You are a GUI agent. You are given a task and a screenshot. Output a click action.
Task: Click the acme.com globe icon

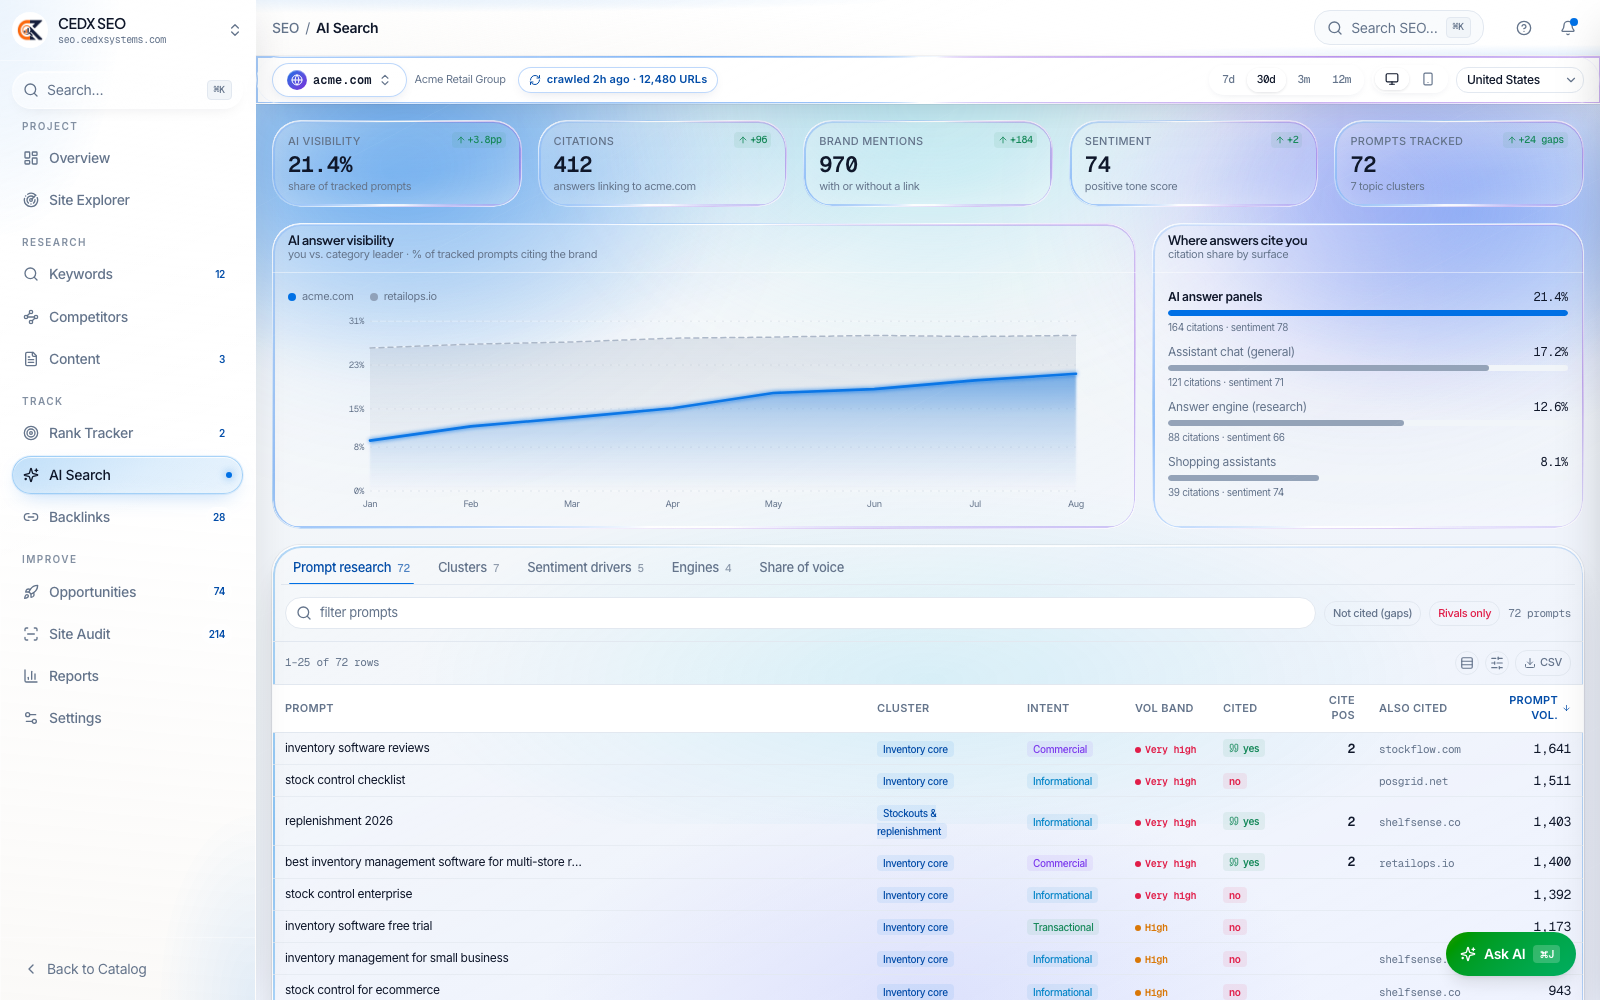click(297, 80)
